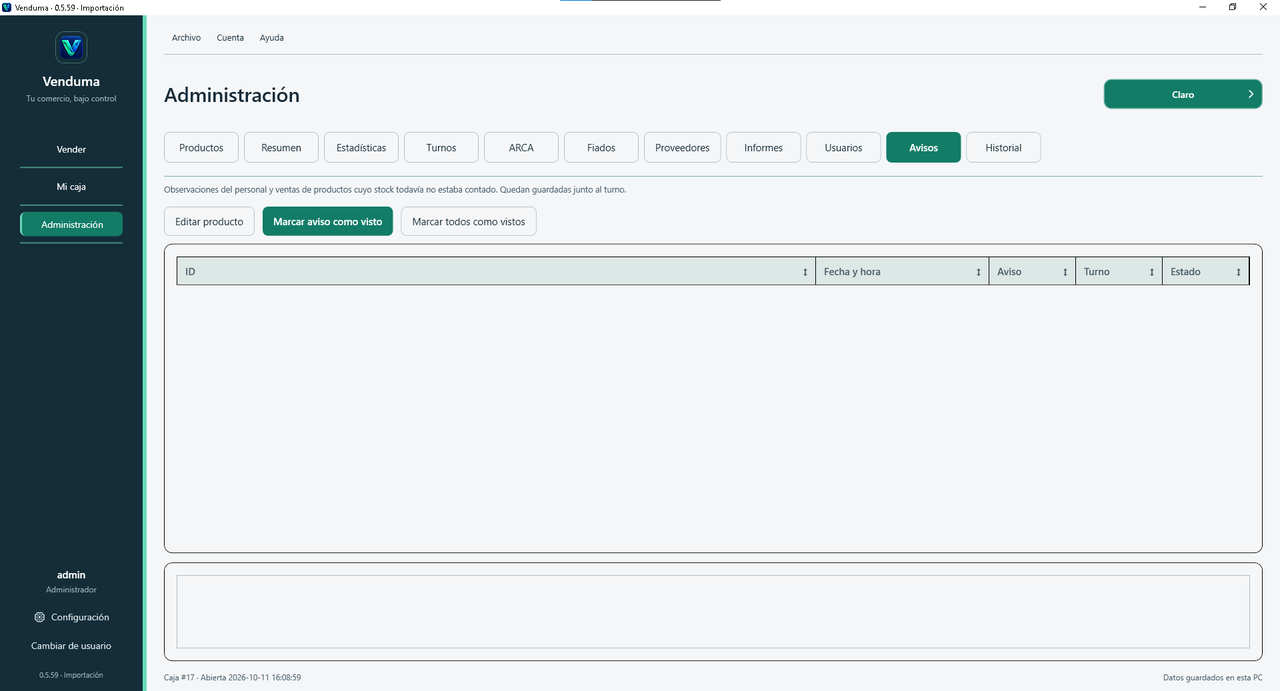This screenshot has width=1280, height=691.
Task: Click the Venduma icon in the title bar
Action: [x=7, y=7]
